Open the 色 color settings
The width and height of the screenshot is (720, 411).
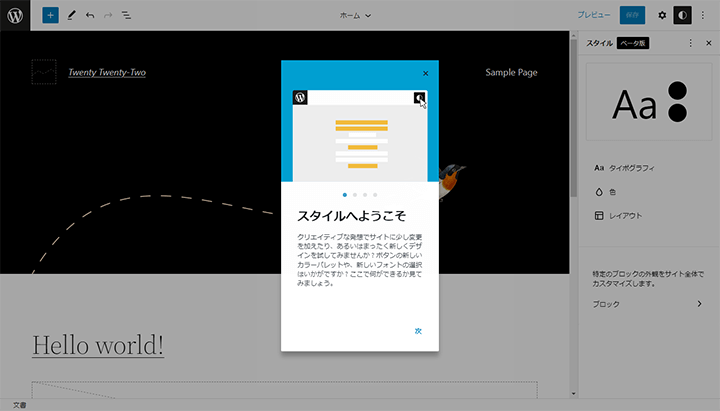pos(611,191)
